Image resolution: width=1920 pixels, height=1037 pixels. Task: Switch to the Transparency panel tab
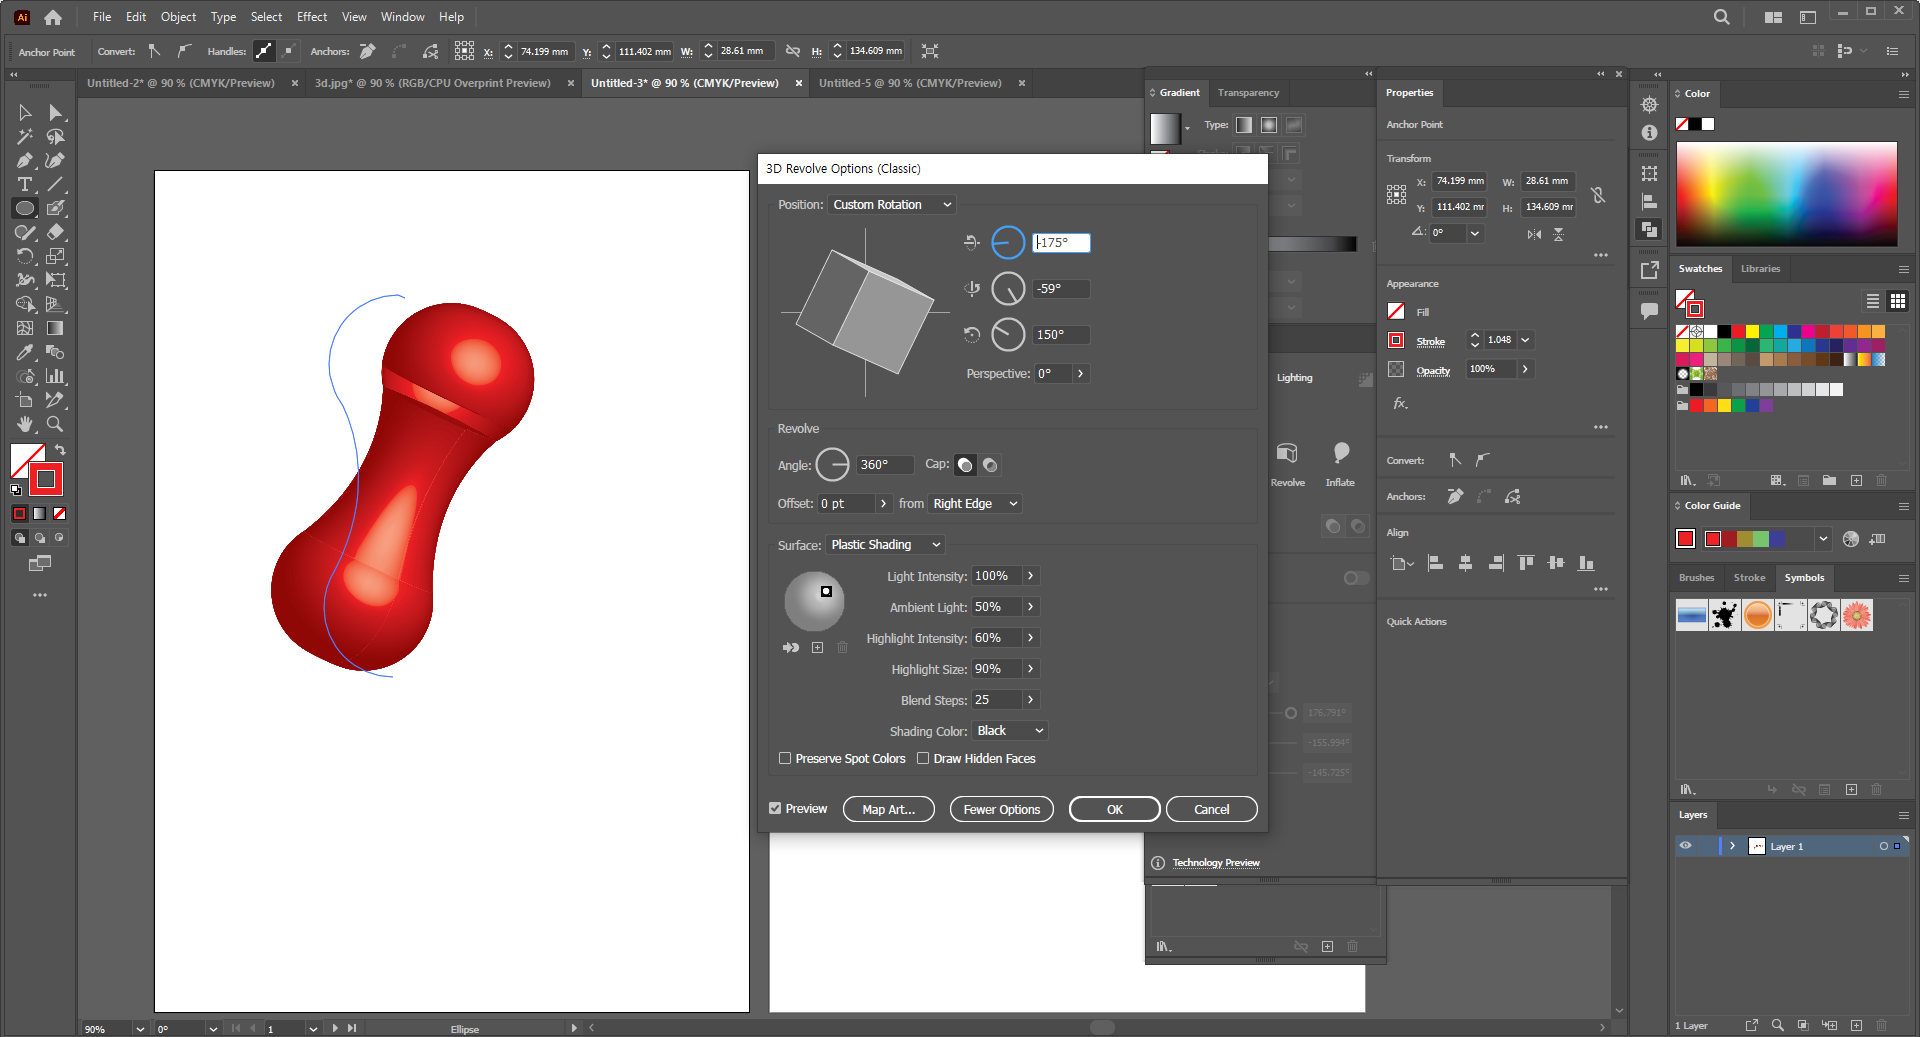click(1248, 93)
